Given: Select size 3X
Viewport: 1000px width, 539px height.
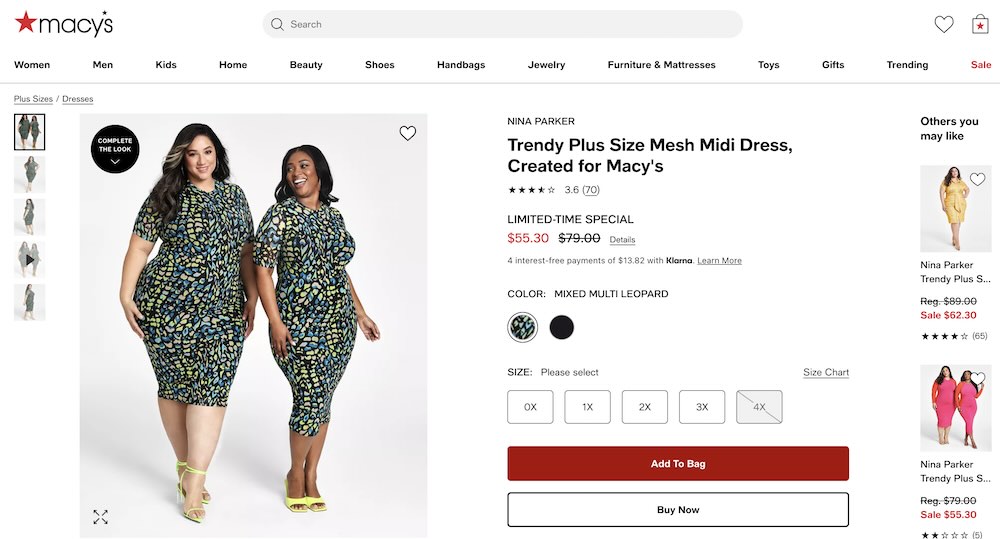Looking at the screenshot, I should pos(702,407).
